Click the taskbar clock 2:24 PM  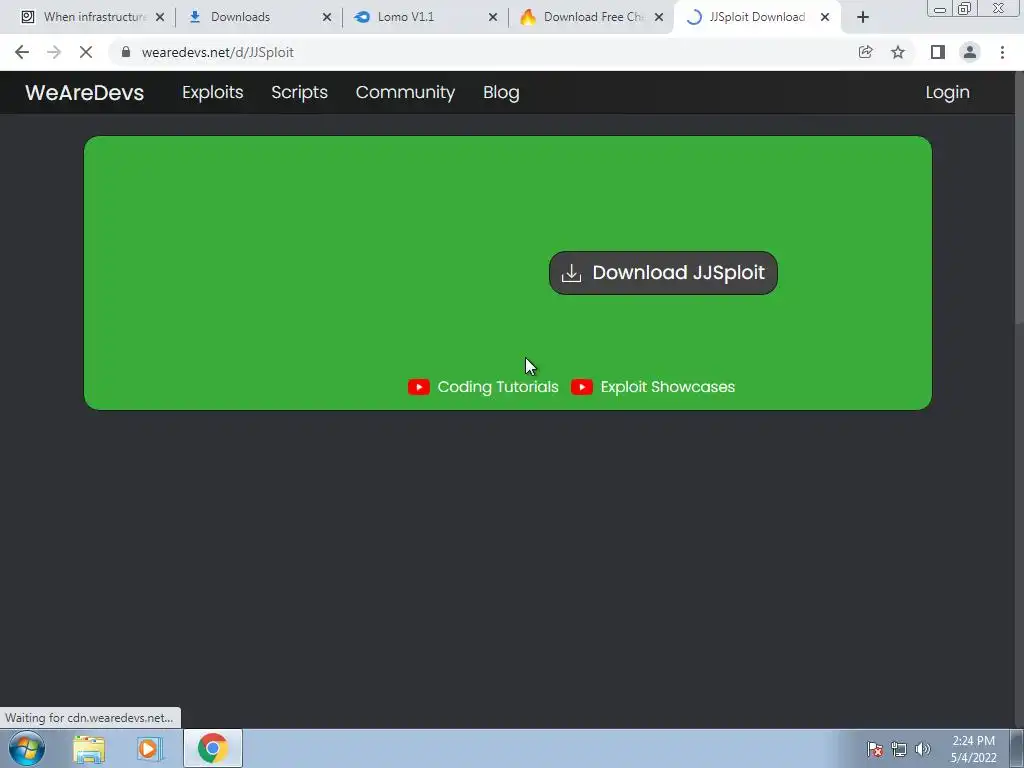pyautogui.click(x=973, y=749)
